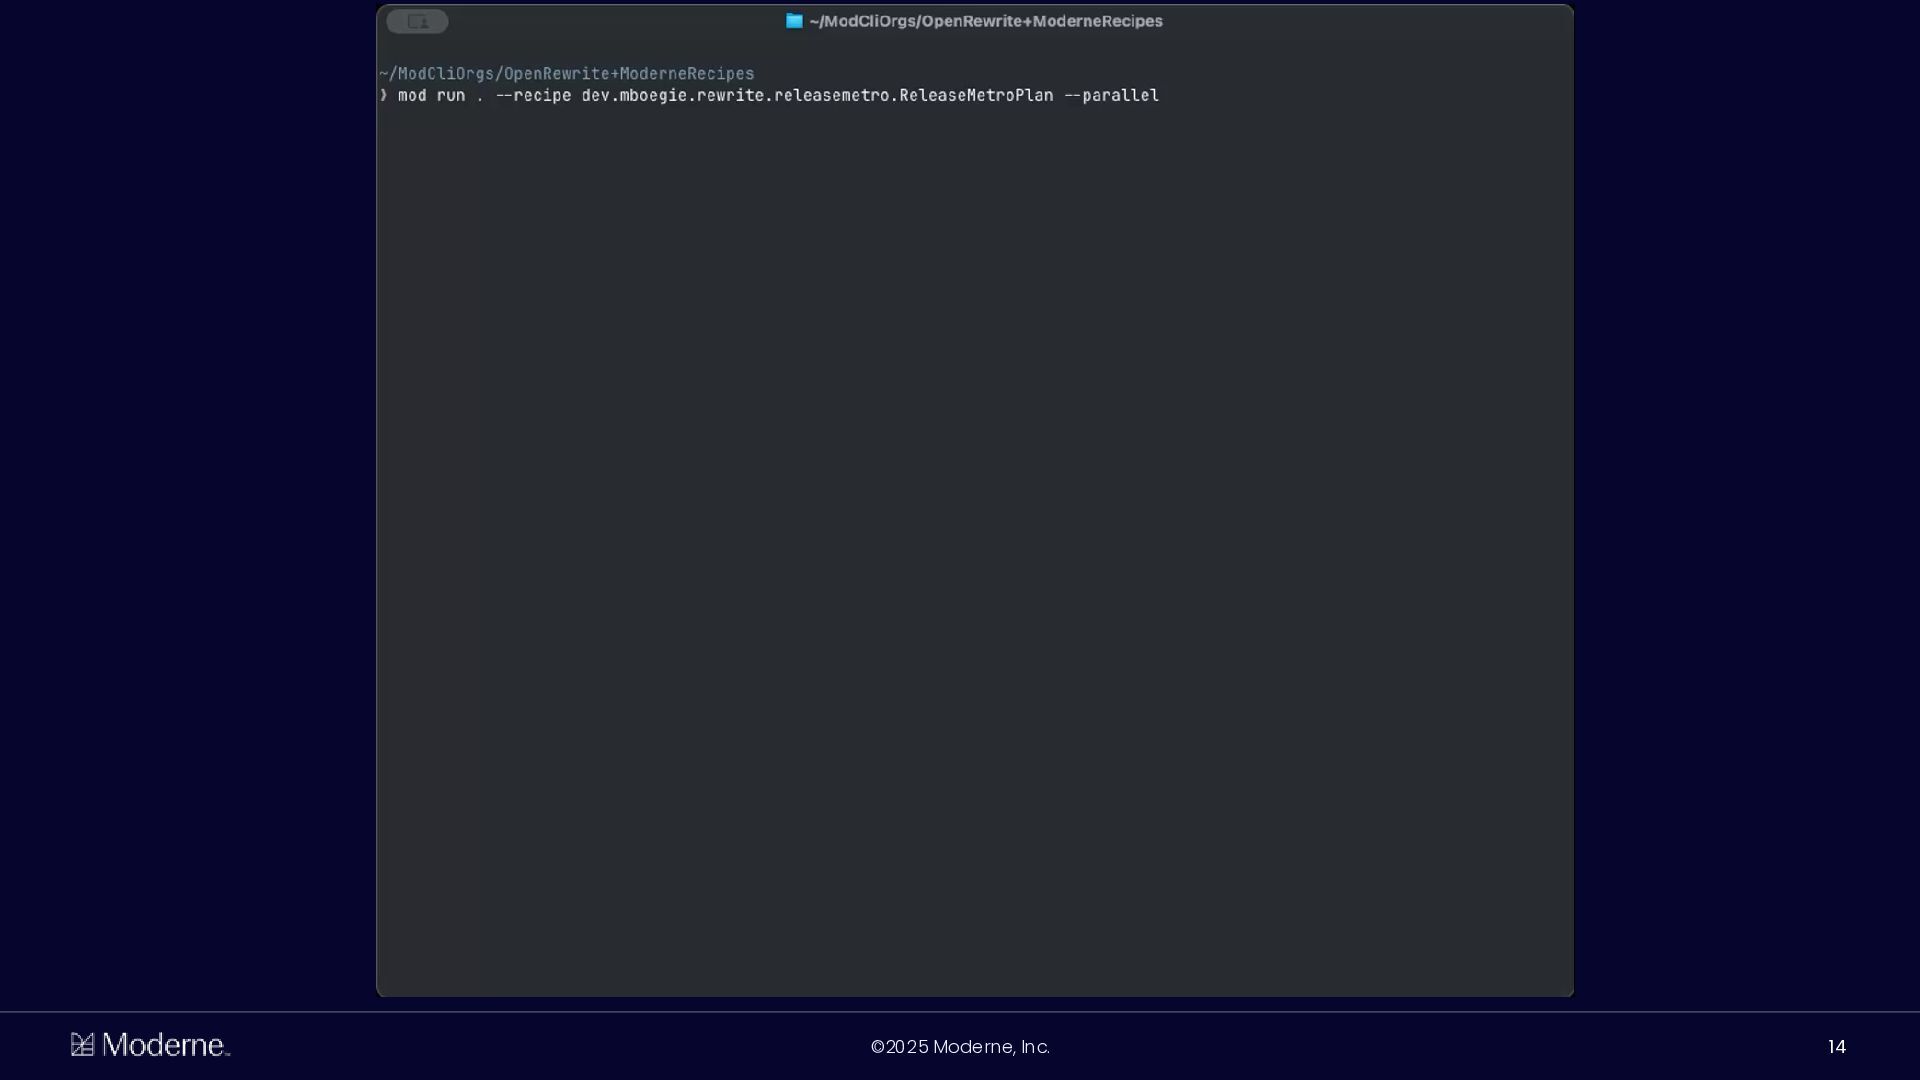Click the Moderne wordmark in footer

[165, 1045]
